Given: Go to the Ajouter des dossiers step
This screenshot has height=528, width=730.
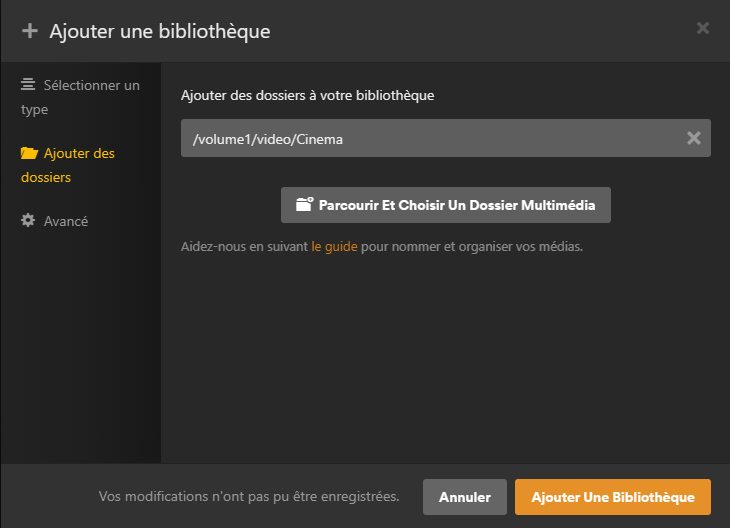Looking at the screenshot, I should [x=68, y=165].
